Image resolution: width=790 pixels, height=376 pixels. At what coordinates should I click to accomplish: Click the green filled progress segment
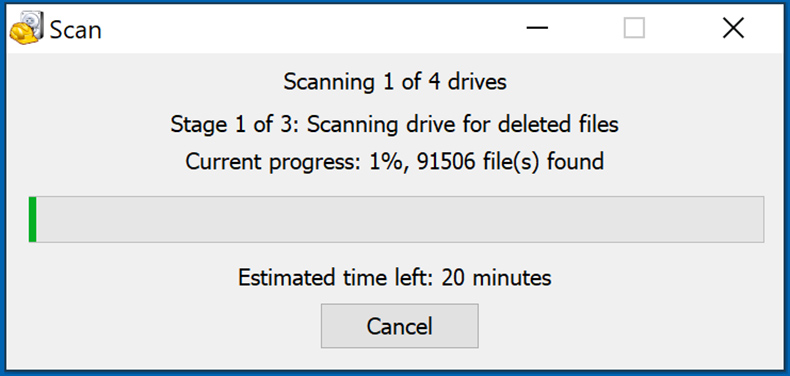pos(33,219)
